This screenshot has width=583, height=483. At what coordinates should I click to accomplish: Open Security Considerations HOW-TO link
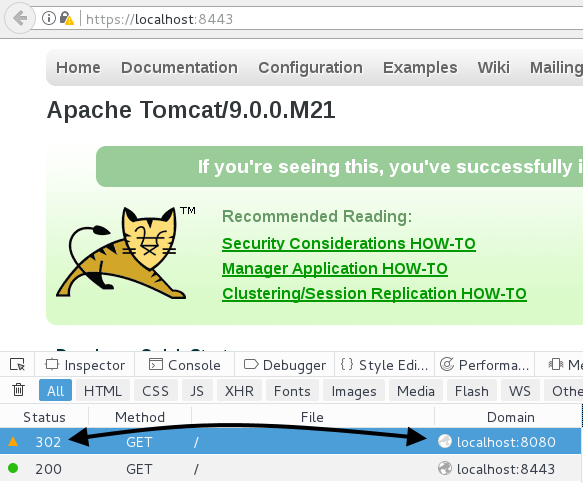(349, 244)
